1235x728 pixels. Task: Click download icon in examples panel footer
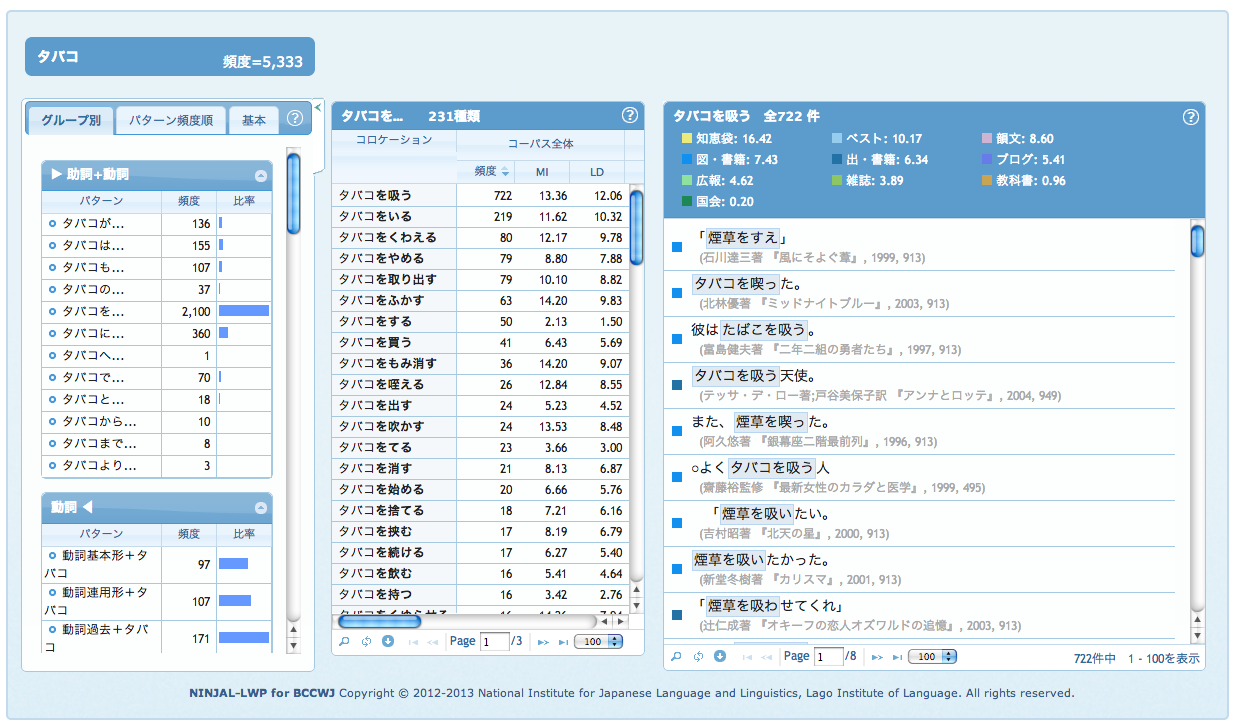[x=719, y=656]
